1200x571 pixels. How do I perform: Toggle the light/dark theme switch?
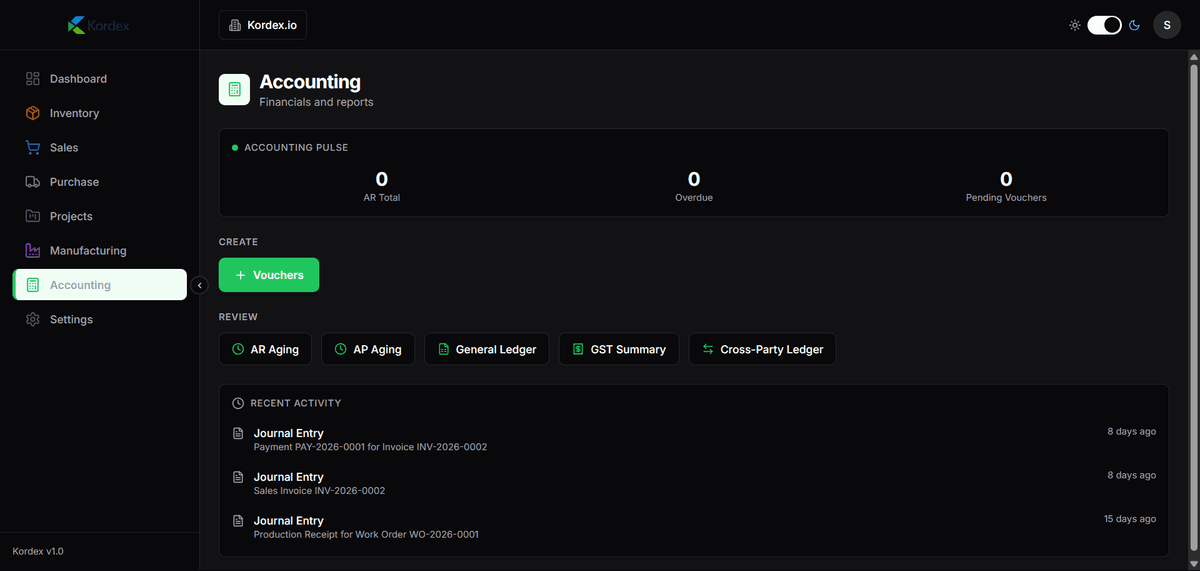click(x=1104, y=25)
